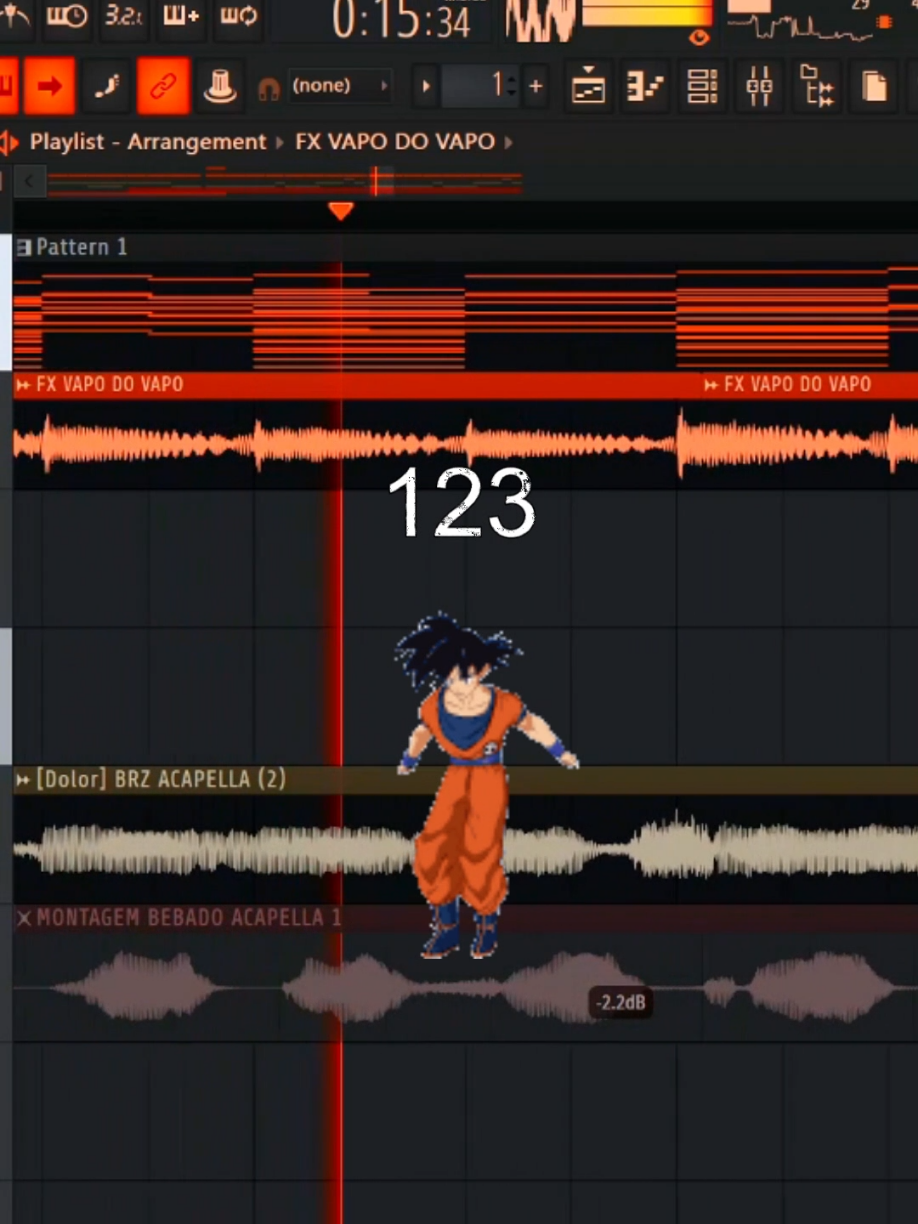918x1224 pixels.
Task: Click the playlist overview scrollbar
Action: pyautogui.click(x=285, y=182)
